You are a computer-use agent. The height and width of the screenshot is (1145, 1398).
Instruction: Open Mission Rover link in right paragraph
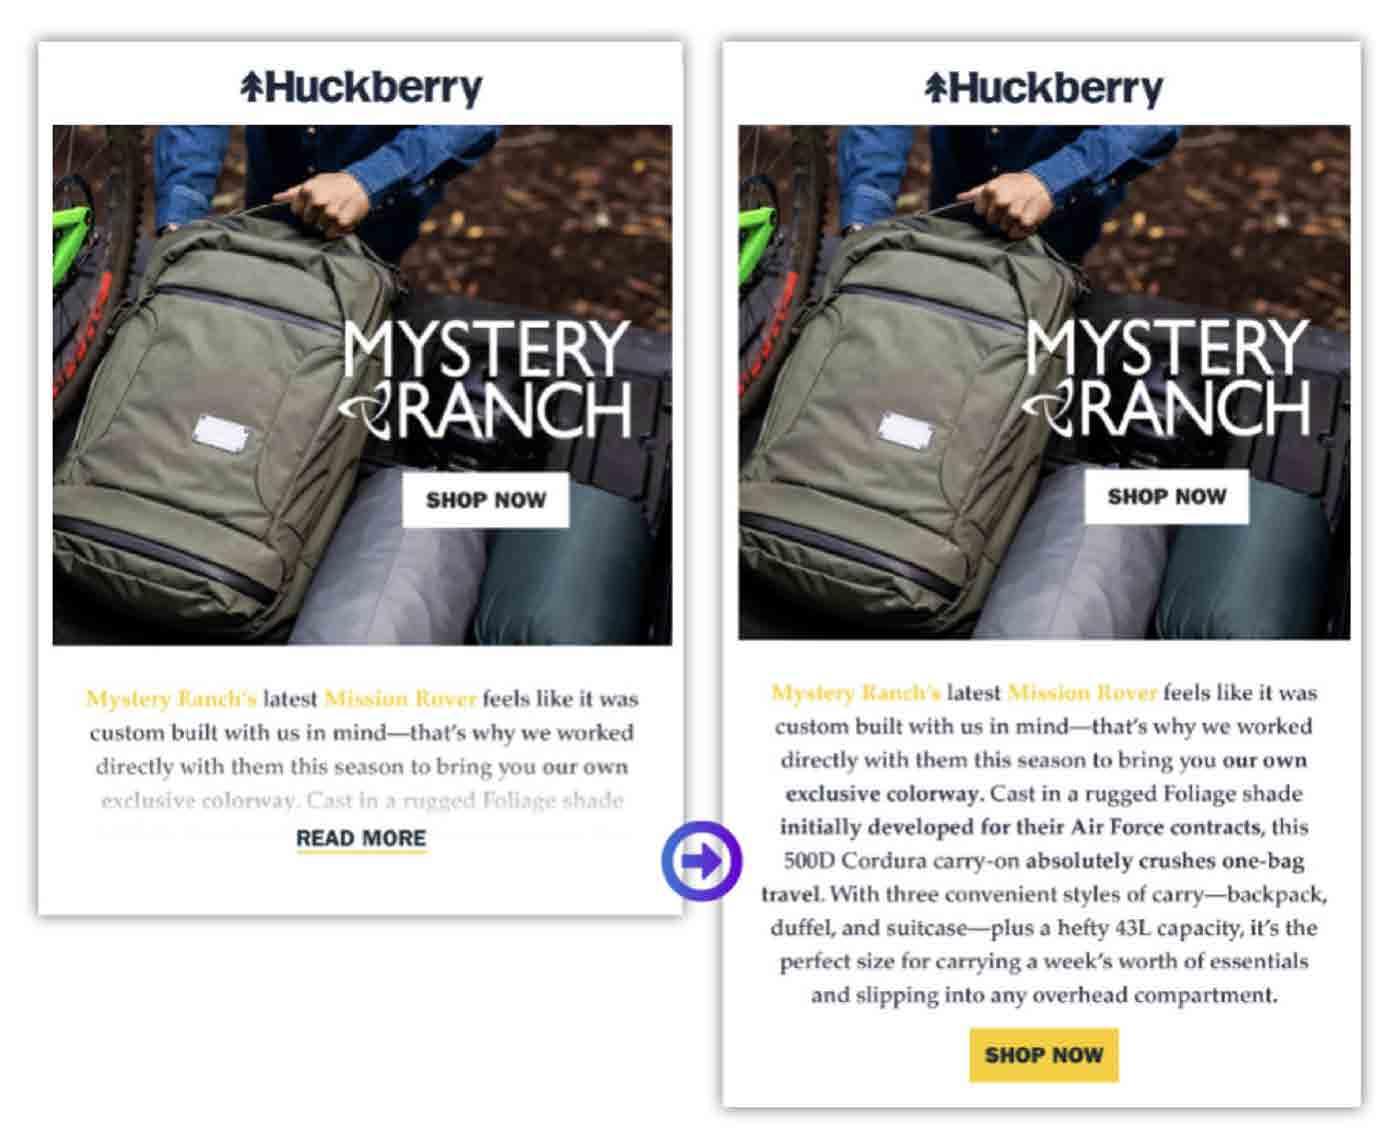pos(1082,692)
